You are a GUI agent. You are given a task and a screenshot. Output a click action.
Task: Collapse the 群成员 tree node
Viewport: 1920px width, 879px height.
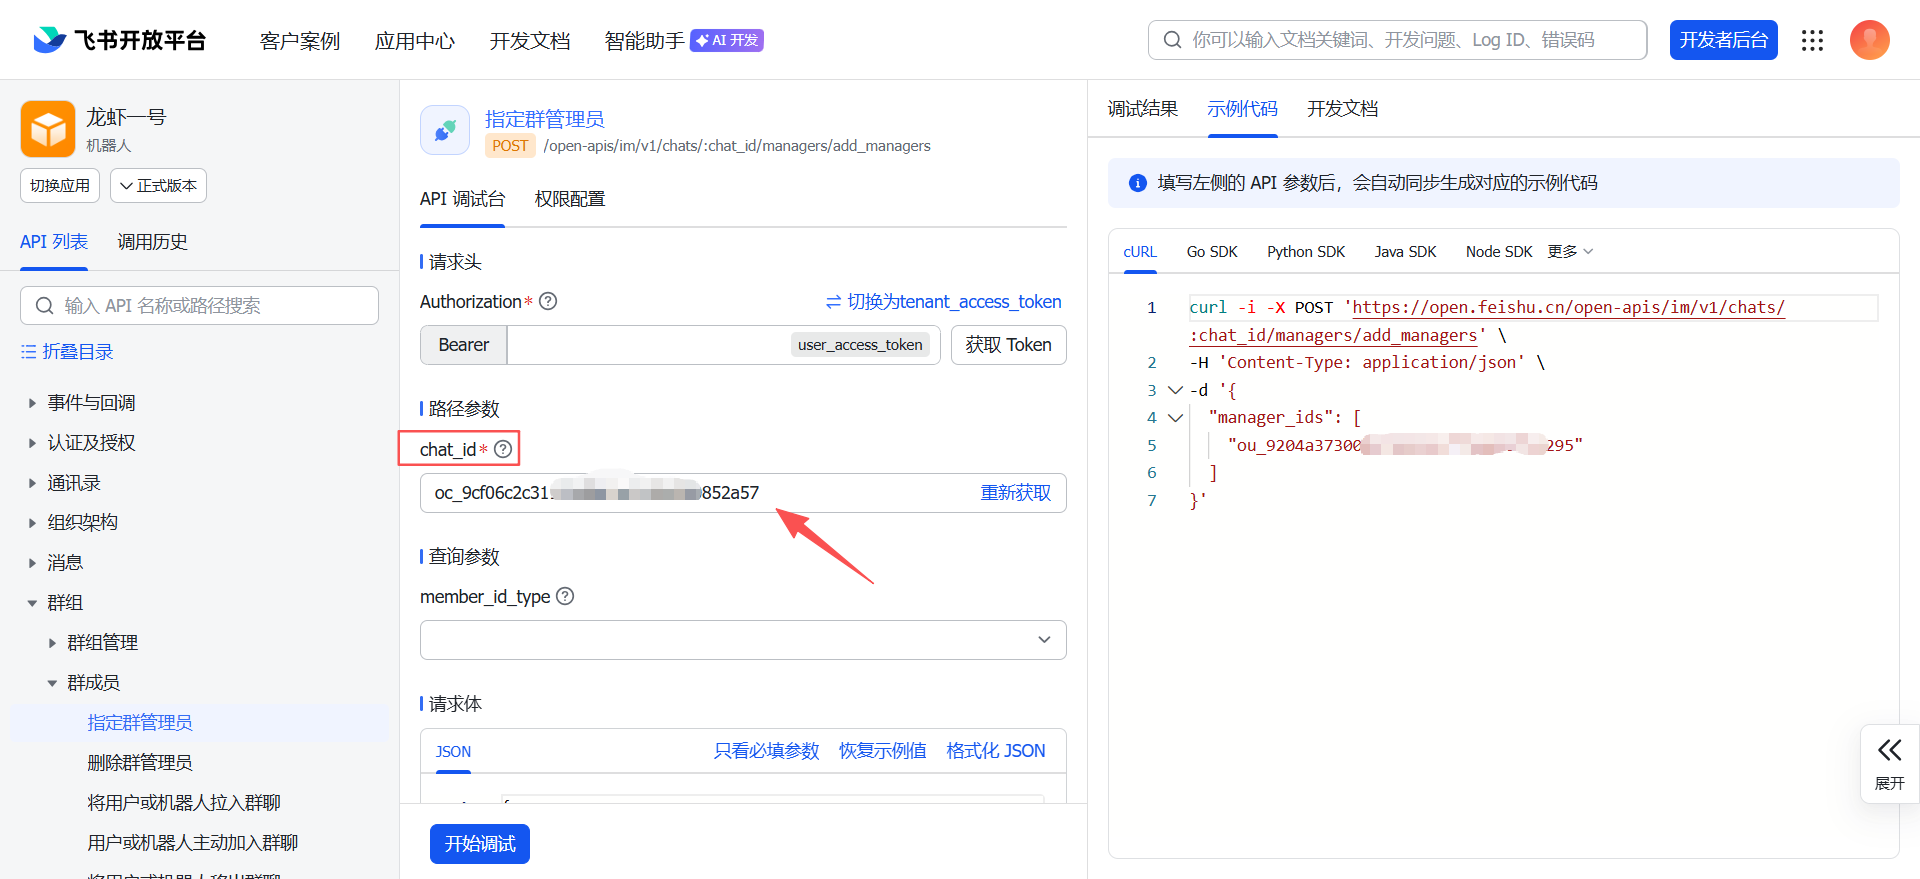[x=52, y=683]
